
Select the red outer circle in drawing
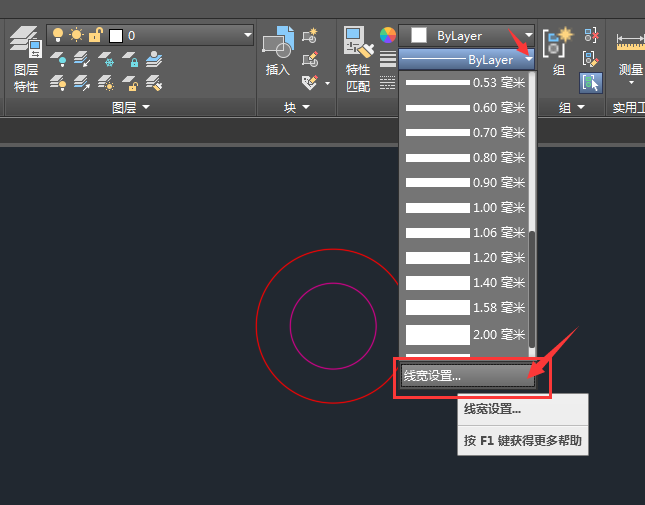[x=256, y=326]
